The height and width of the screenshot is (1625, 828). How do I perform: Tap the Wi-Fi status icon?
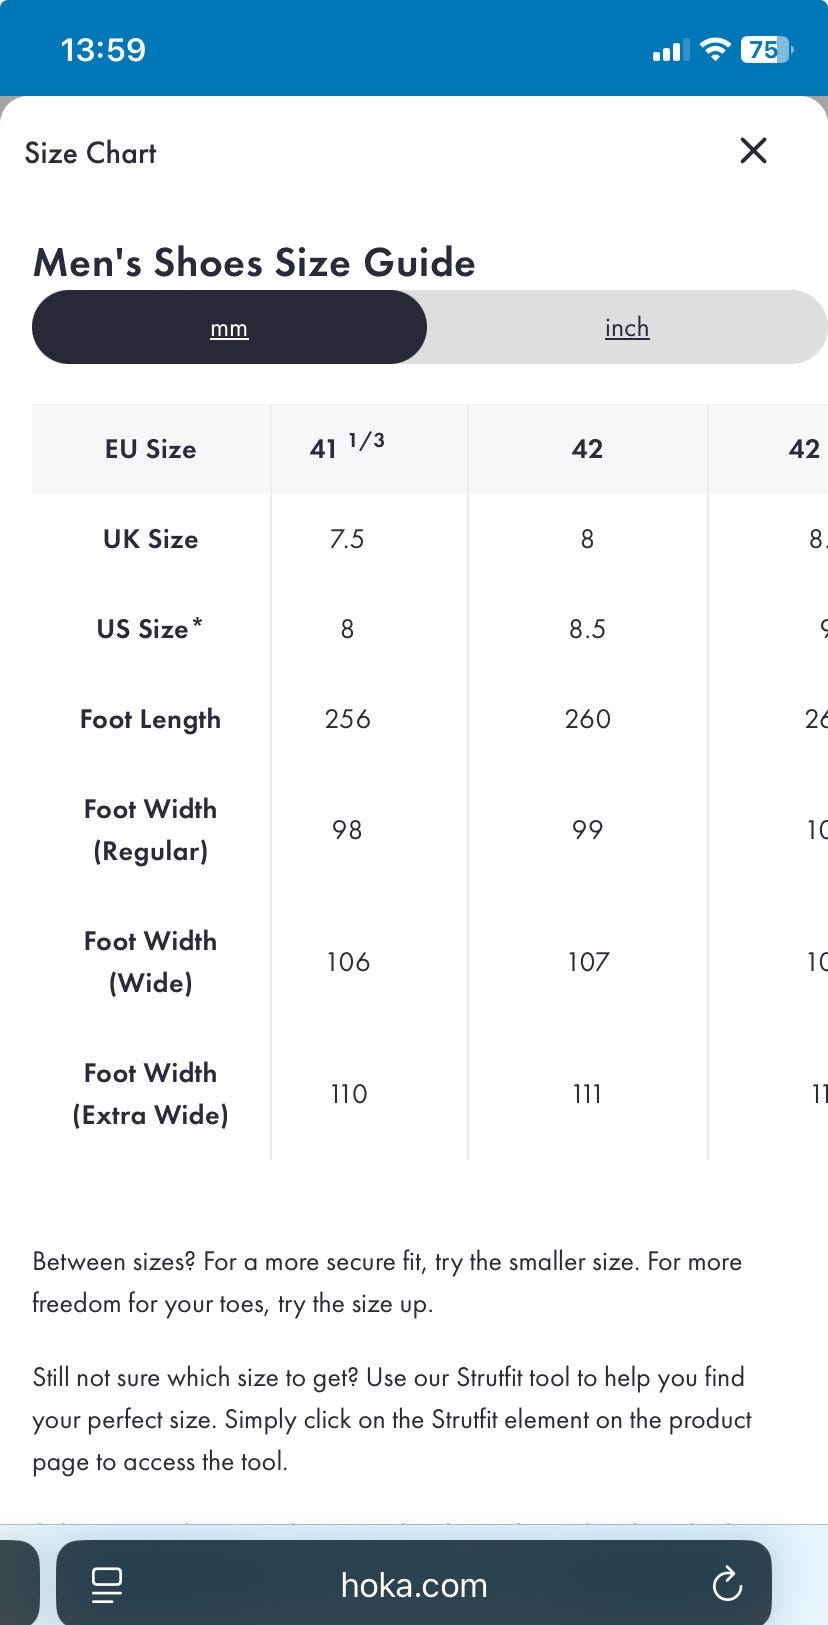715,49
